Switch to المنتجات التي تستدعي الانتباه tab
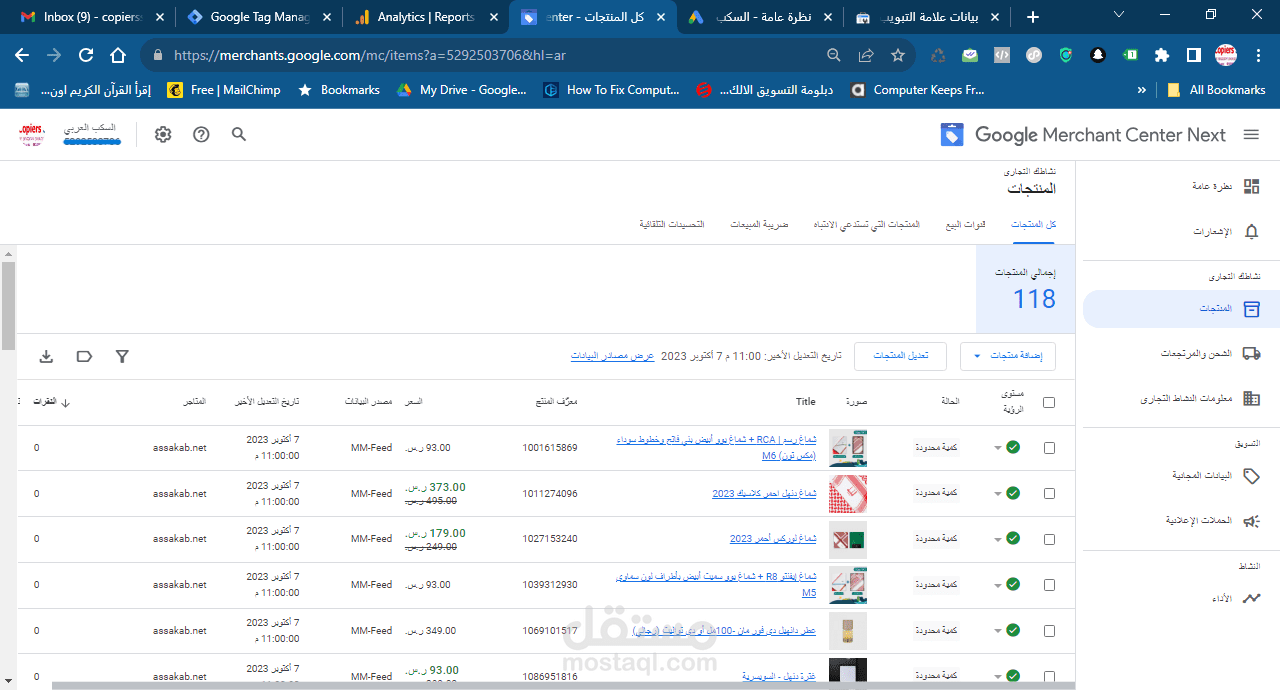The height and width of the screenshot is (690, 1280). pyautogui.click(x=866, y=225)
